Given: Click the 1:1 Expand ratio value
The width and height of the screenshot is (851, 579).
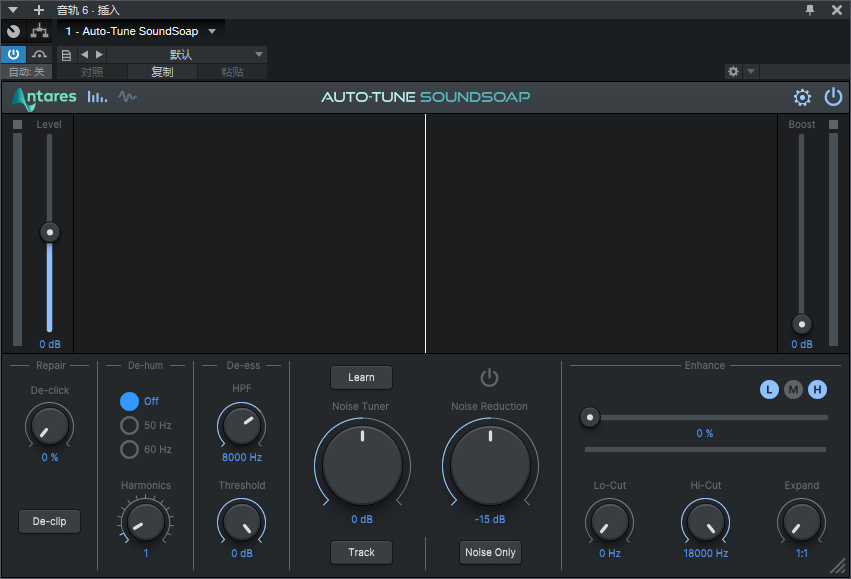Looking at the screenshot, I should point(802,553).
